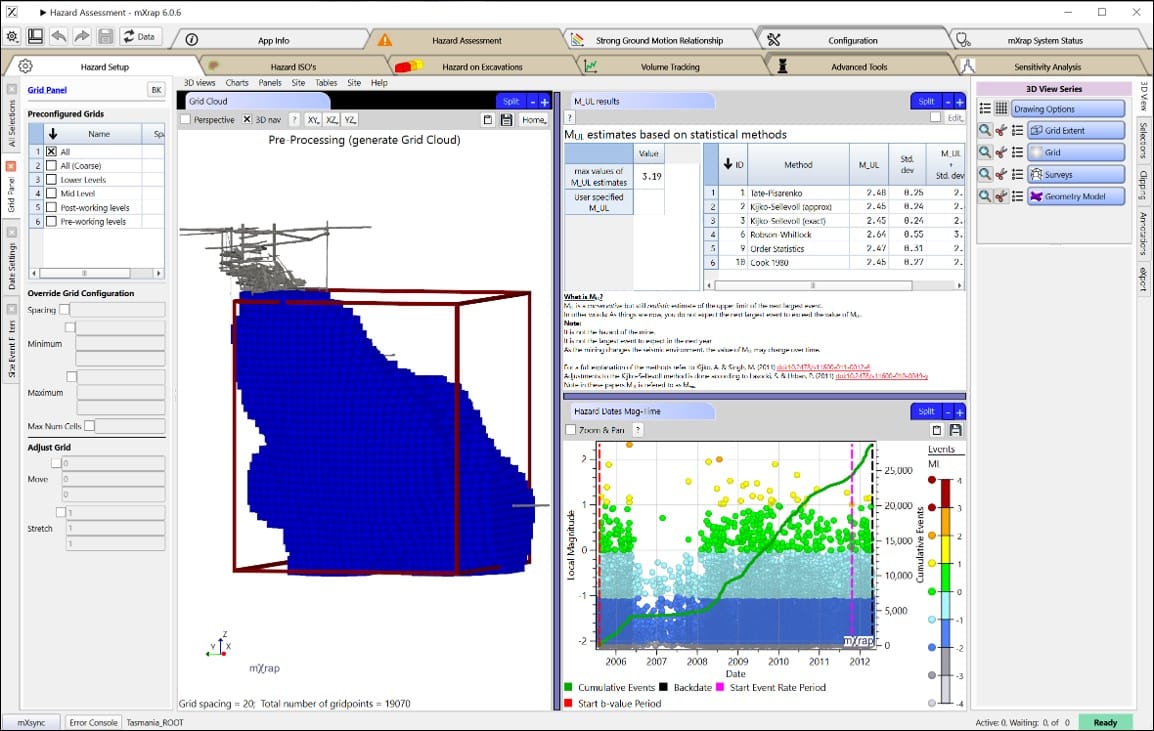Open the series options list next to Surveys

[x=1018, y=175]
